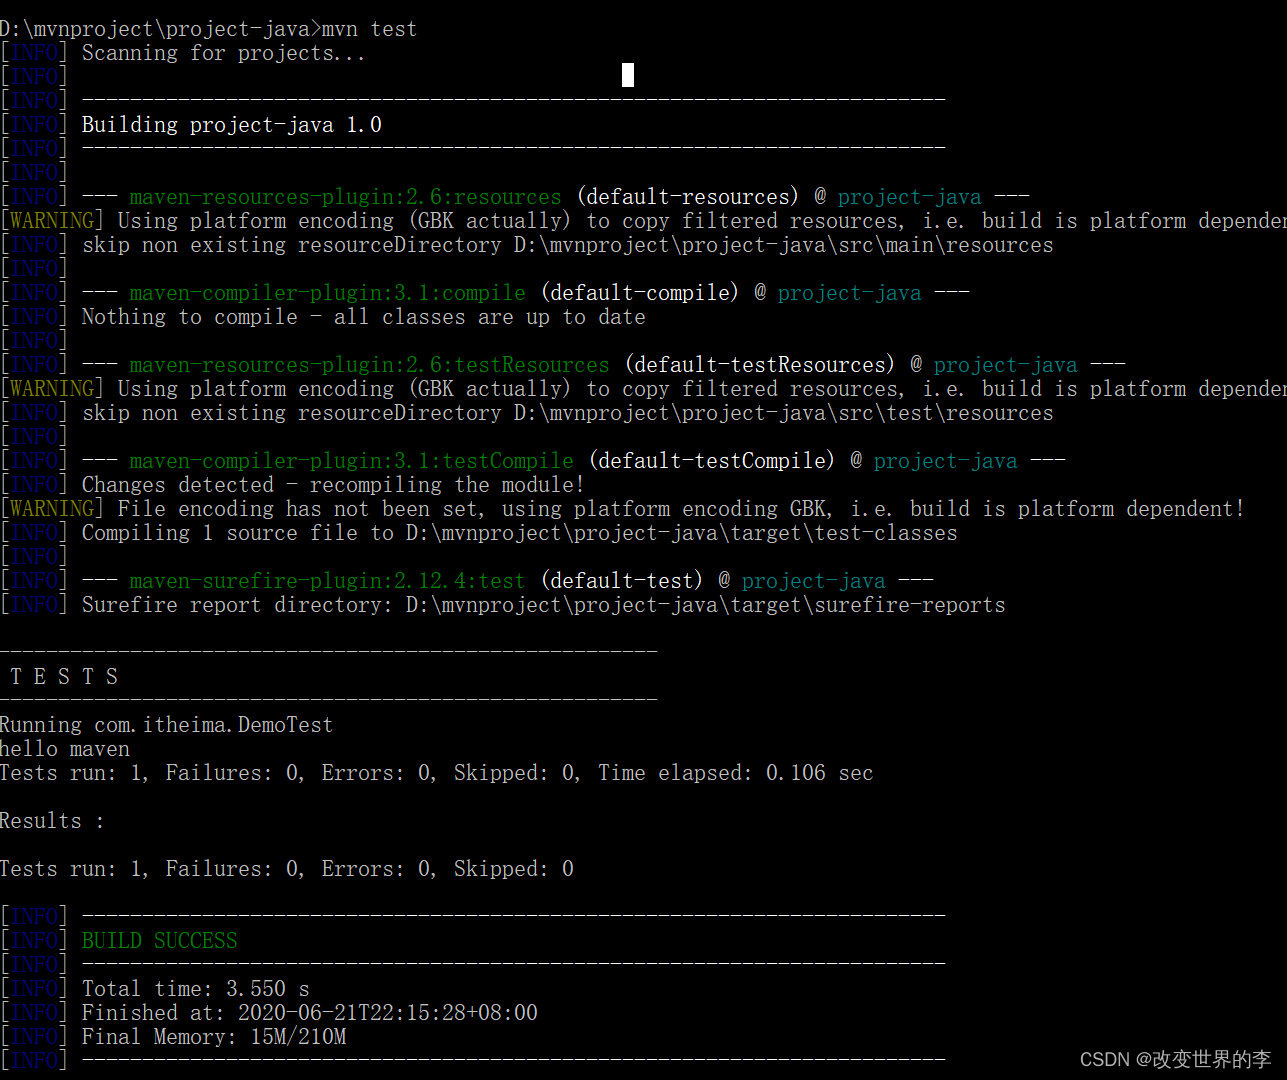
Task: Click 'Changes detected - recompiling the module!' line
Action: tap(333, 485)
